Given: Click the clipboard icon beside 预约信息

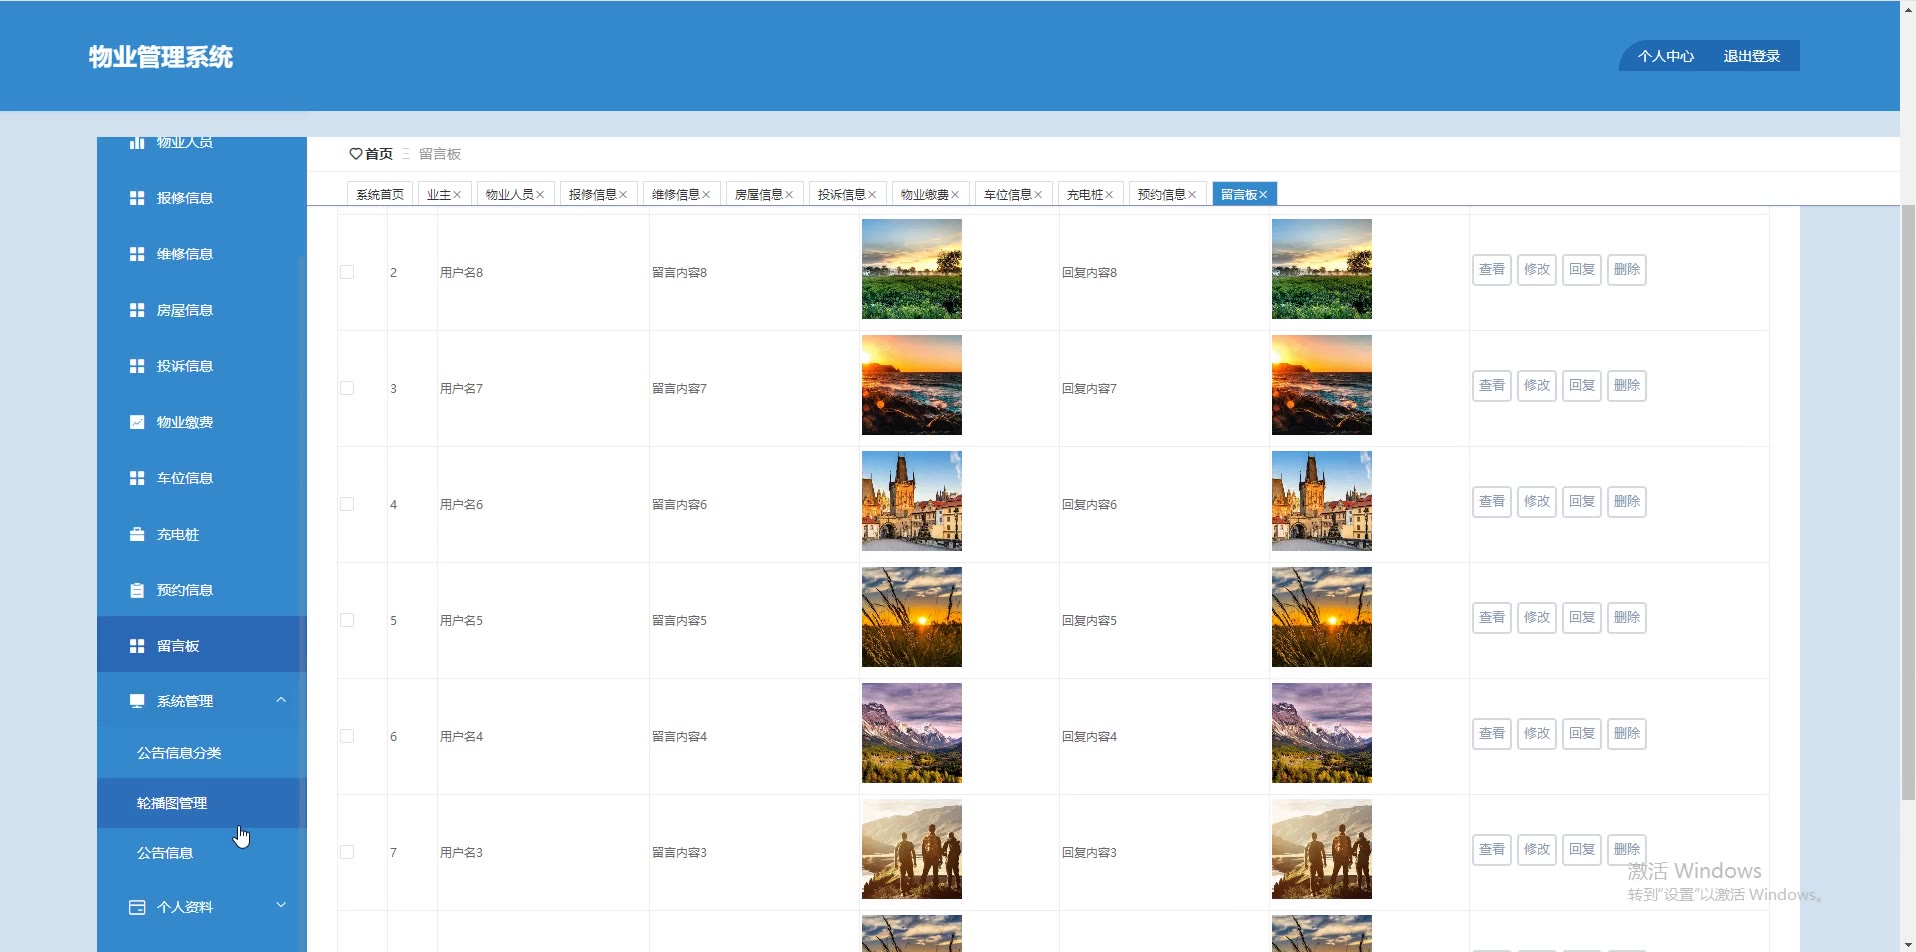Looking at the screenshot, I should 137,590.
